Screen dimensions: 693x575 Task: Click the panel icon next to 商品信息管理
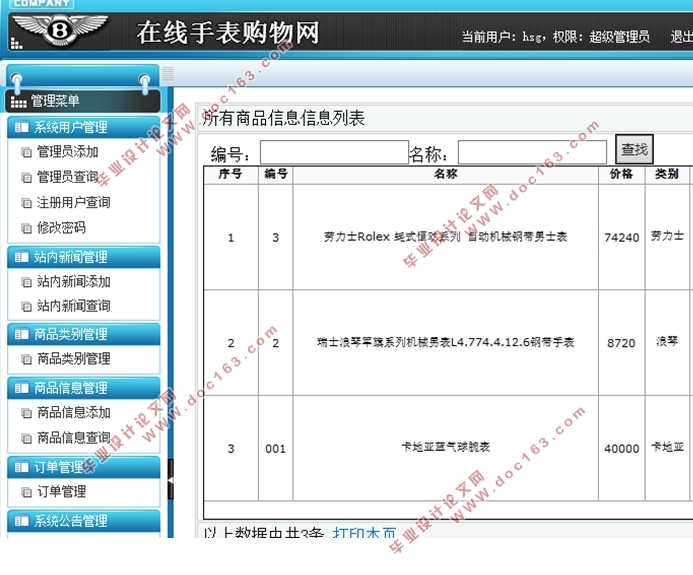(x=22, y=388)
